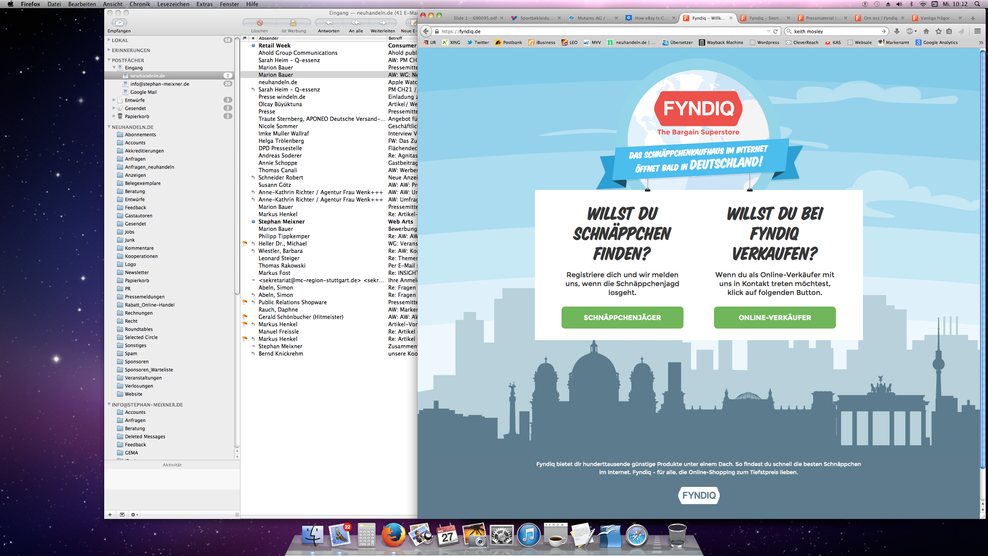Click ONLINE-VERKÄUFER green button
Viewport: 988px width, 556px height.
774,317
